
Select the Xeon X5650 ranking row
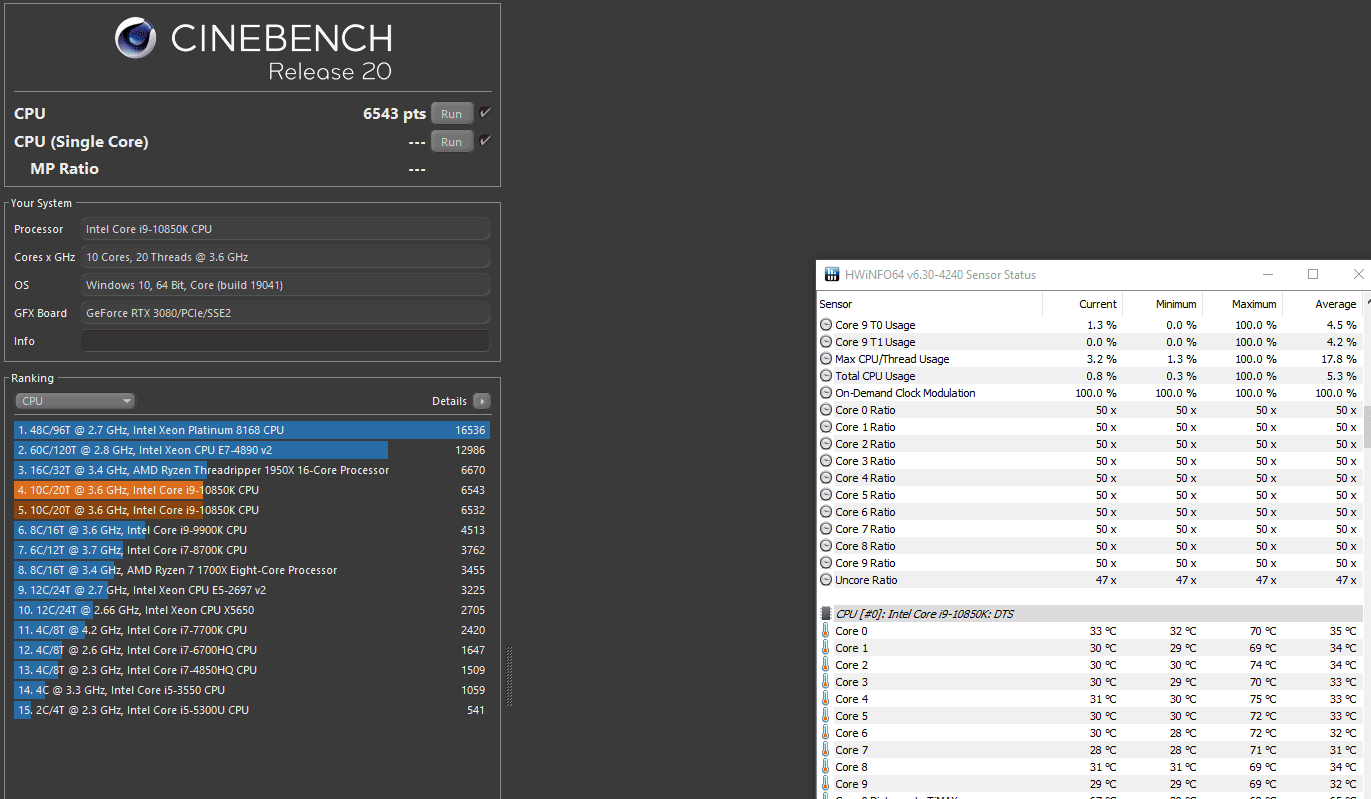[252, 610]
